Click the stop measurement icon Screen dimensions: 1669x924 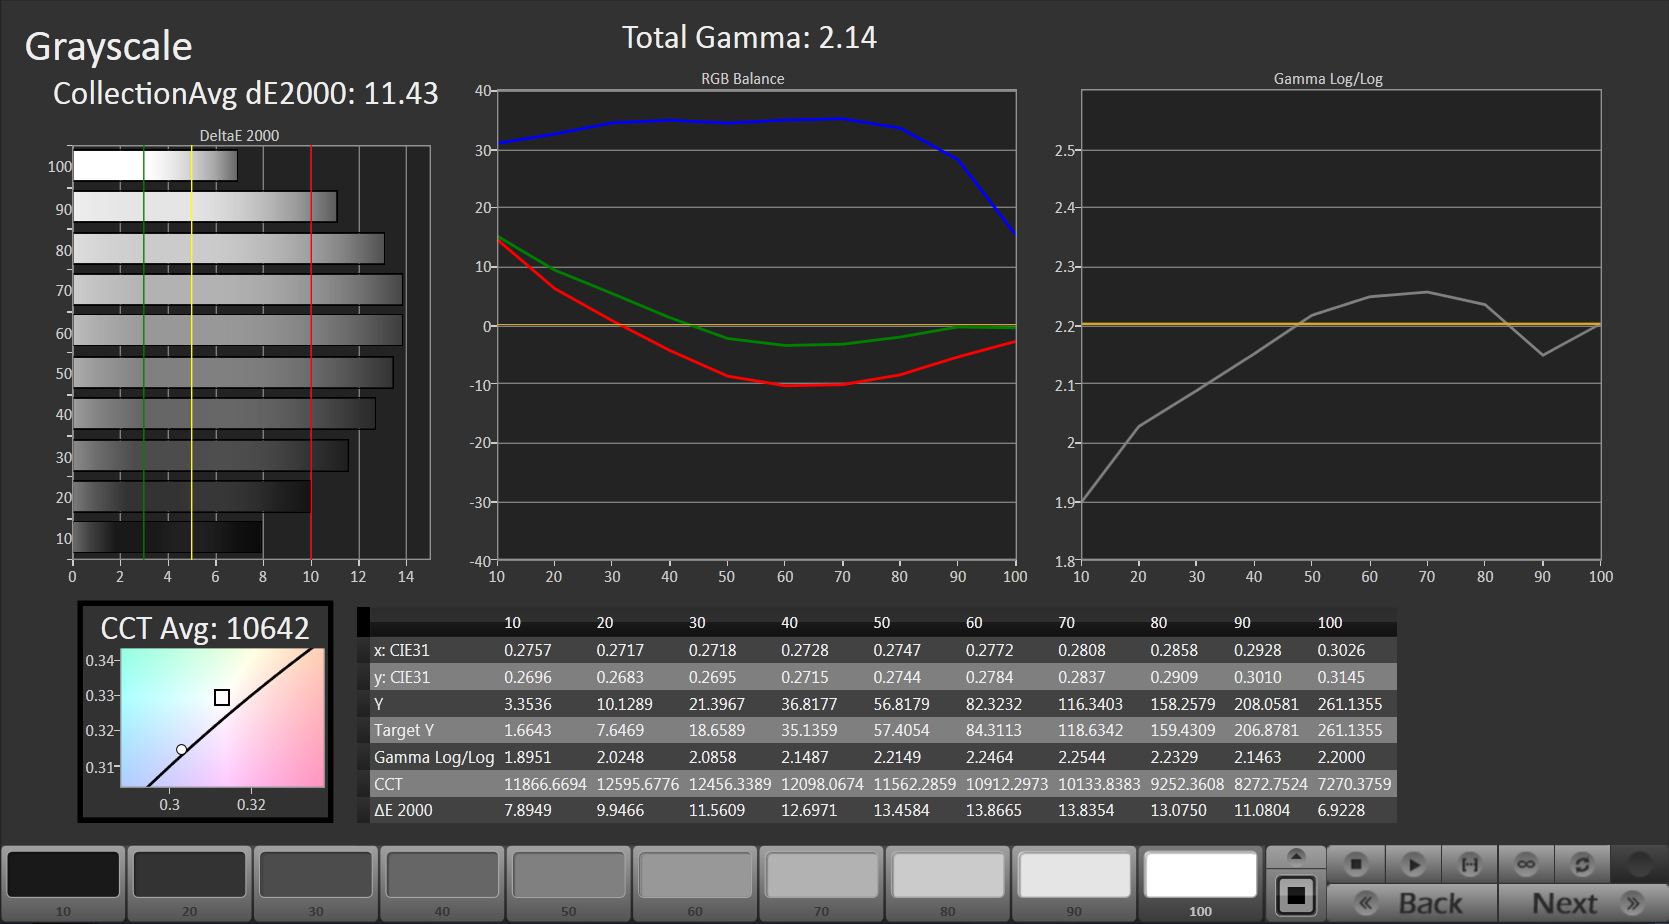coord(1355,863)
